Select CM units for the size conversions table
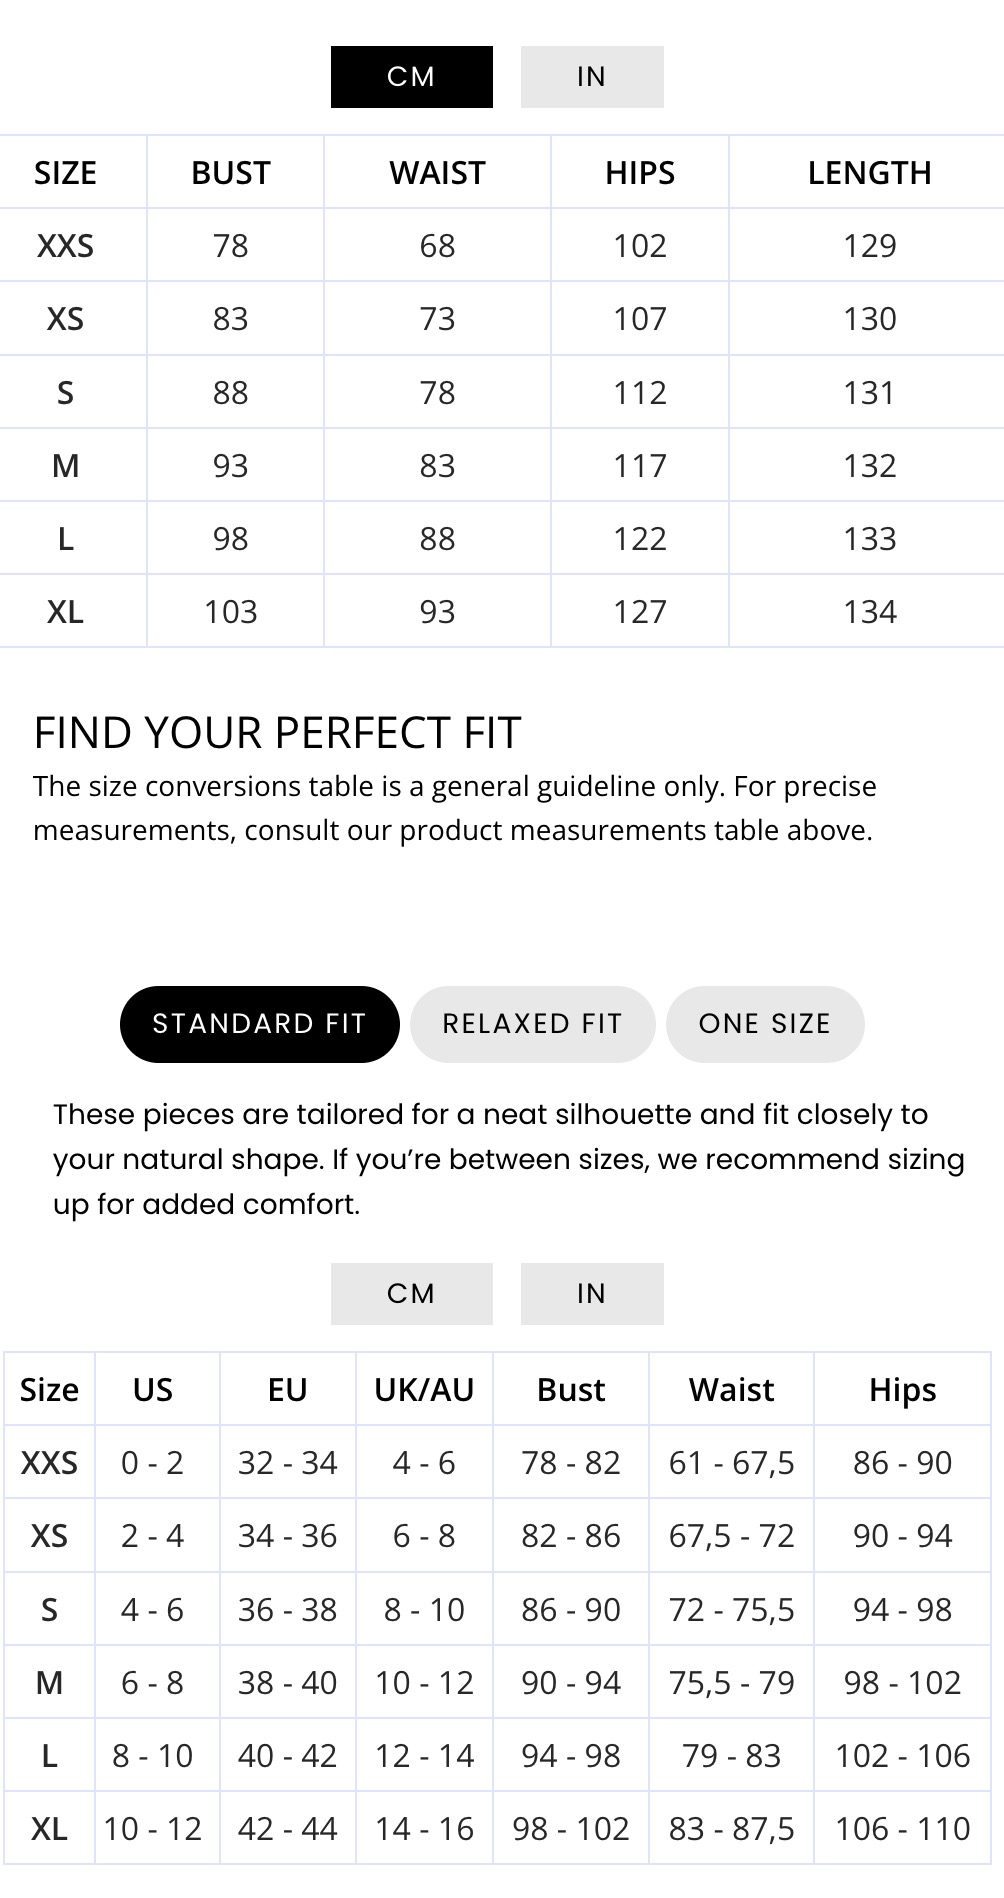The width and height of the screenshot is (1004, 1898). coord(411,1293)
